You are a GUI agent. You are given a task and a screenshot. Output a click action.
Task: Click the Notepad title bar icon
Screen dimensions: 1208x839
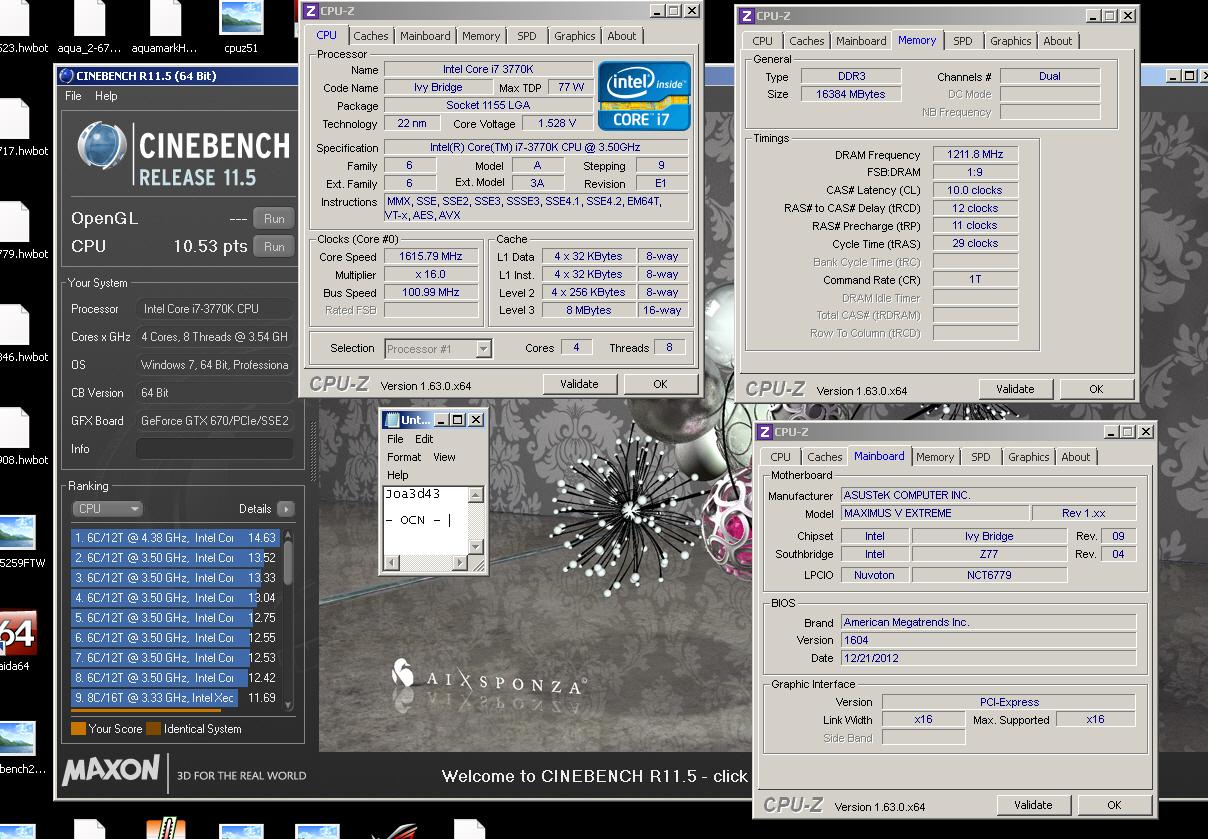(391, 420)
